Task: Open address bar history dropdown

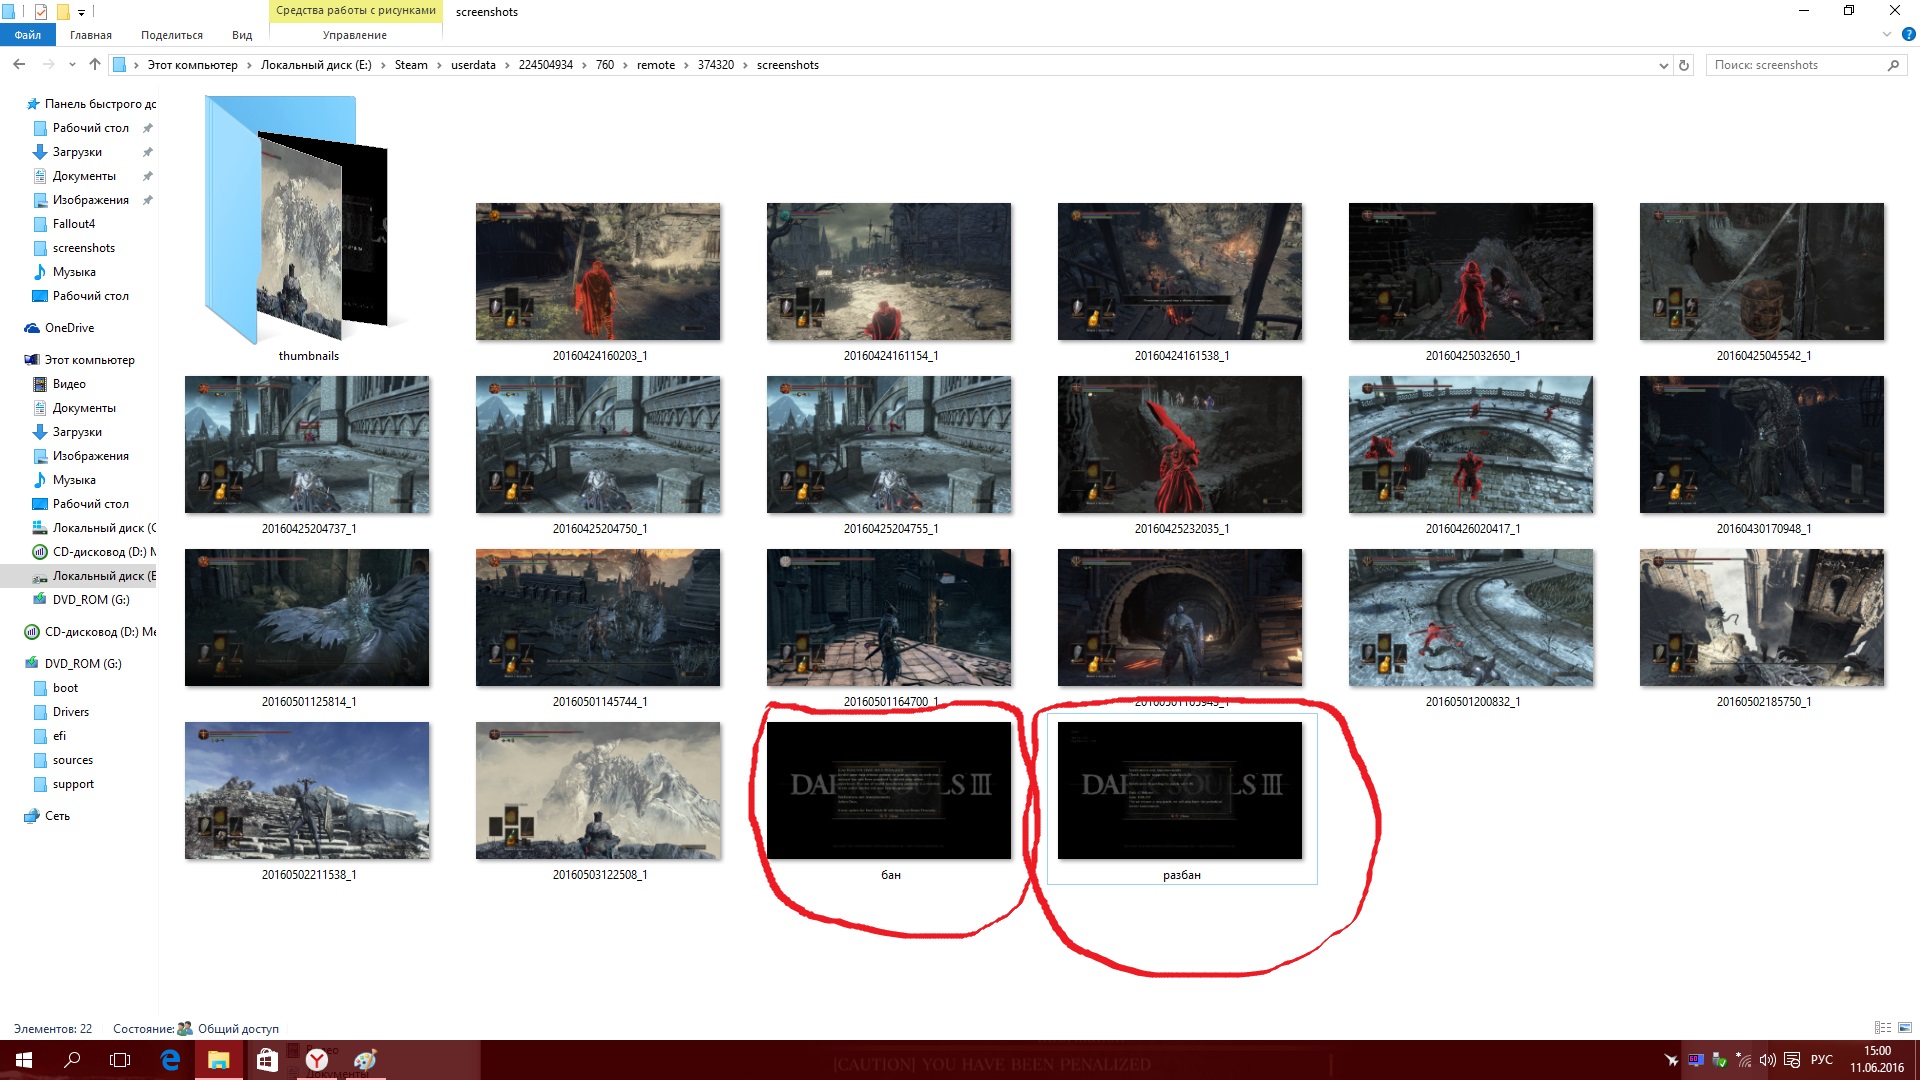Action: pyautogui.click(x=1663, y=65)
